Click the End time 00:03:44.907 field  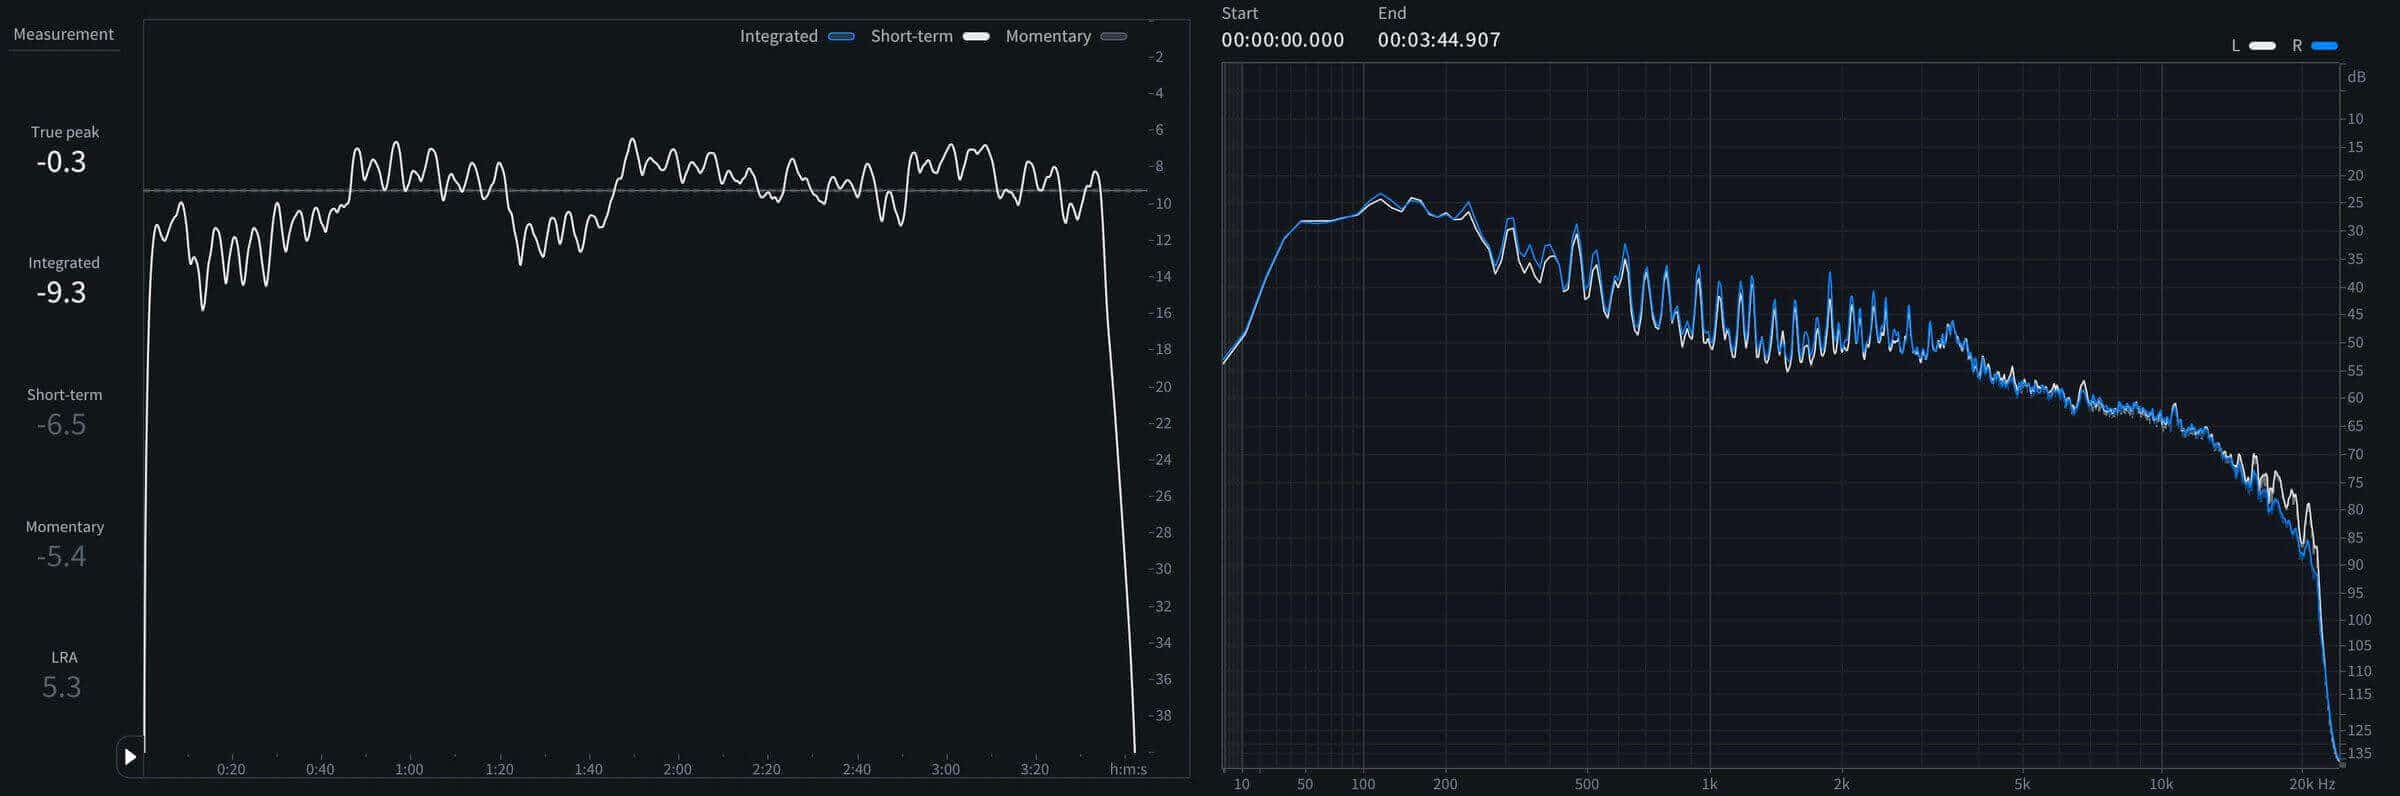[1439, 40]
